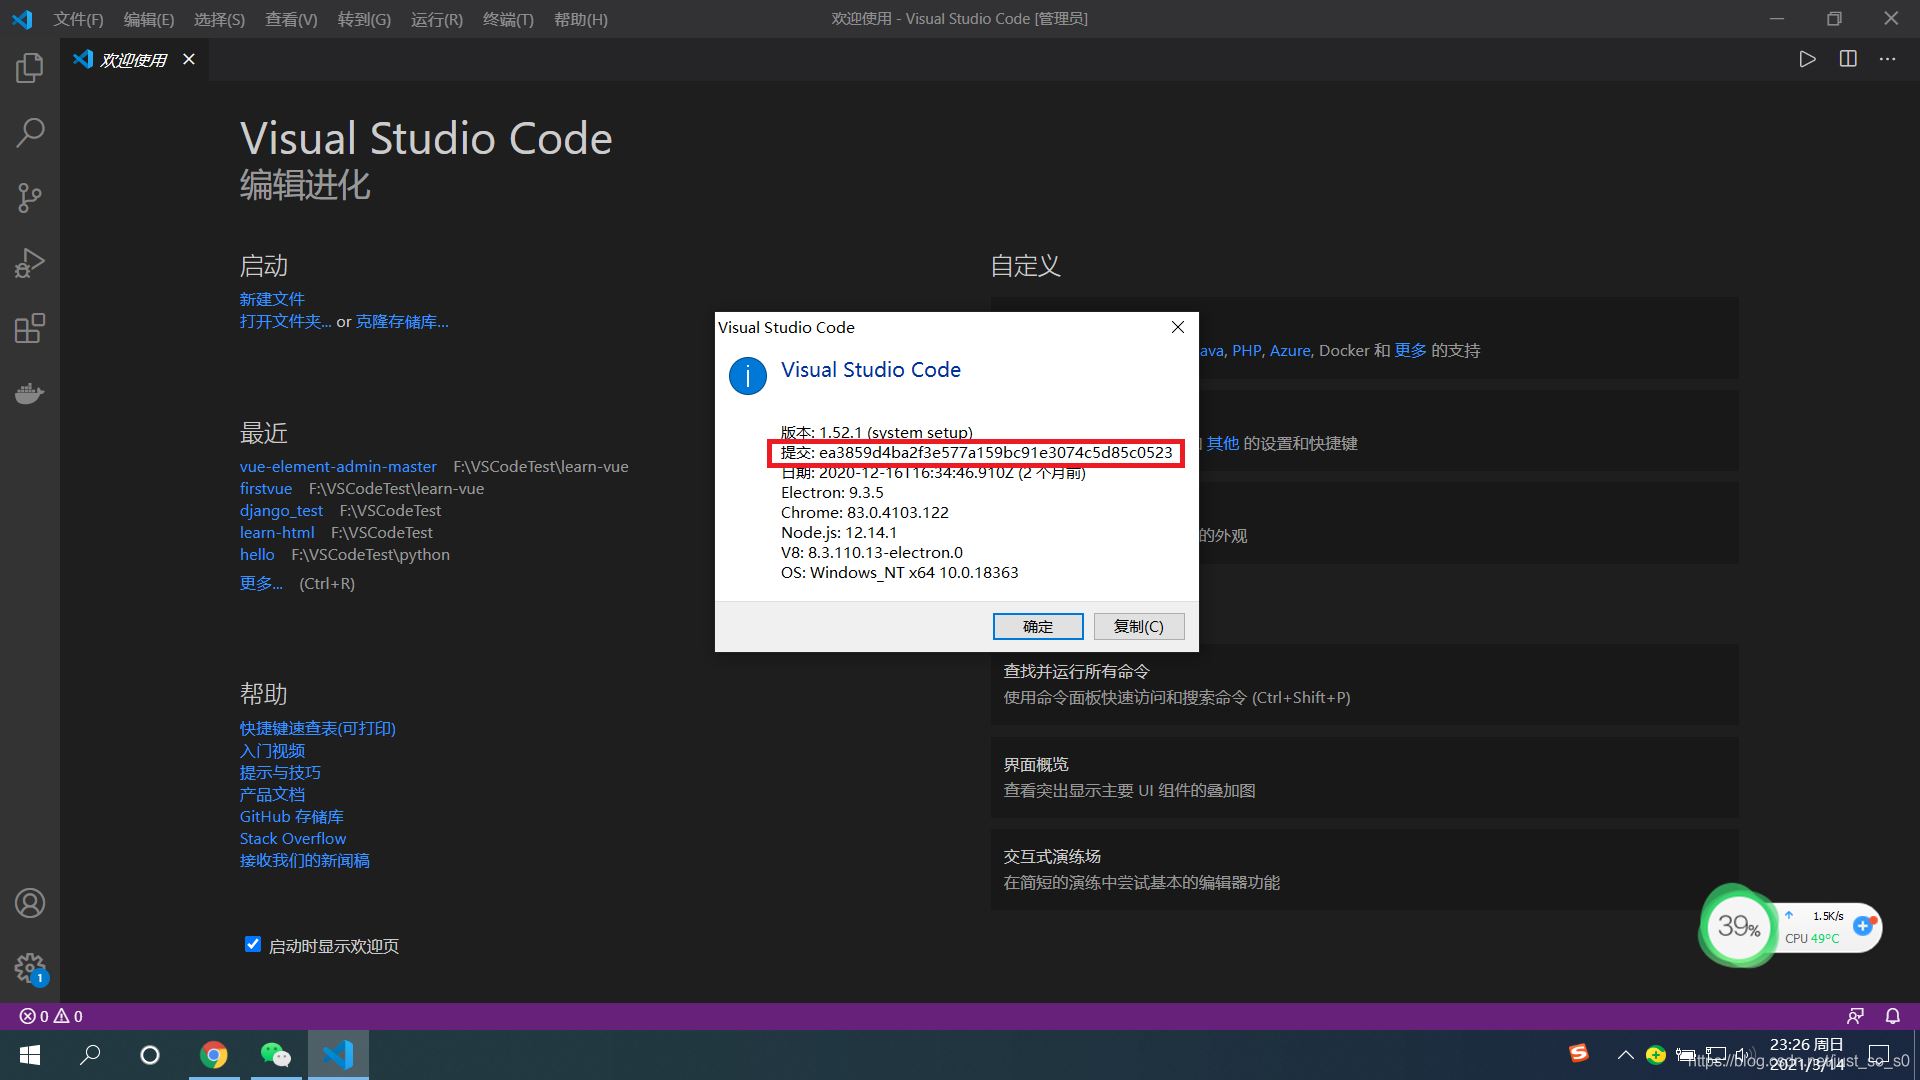Click the 复制(C) button
This screenshot has width=1920, height=1080.
[1138, 626]
